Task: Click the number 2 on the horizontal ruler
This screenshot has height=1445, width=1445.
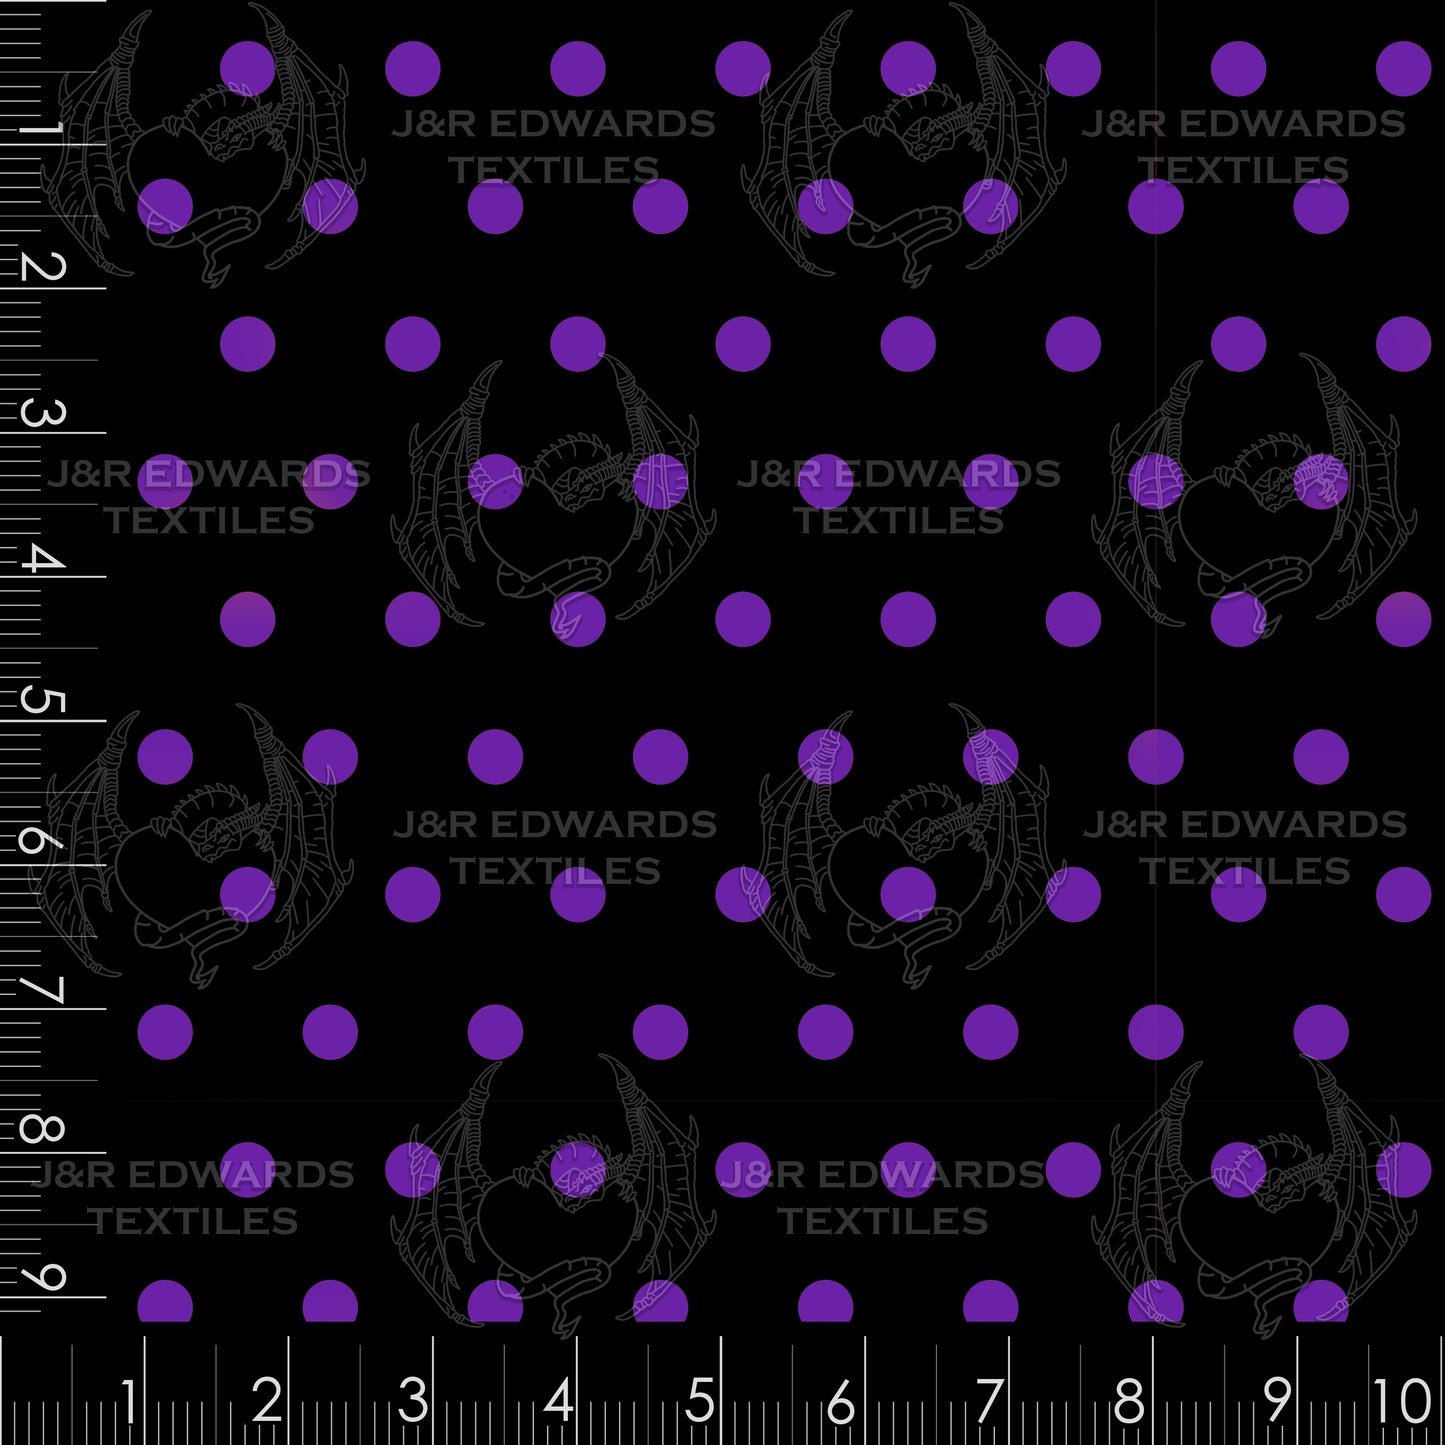Action: [x=267, y=1401]
